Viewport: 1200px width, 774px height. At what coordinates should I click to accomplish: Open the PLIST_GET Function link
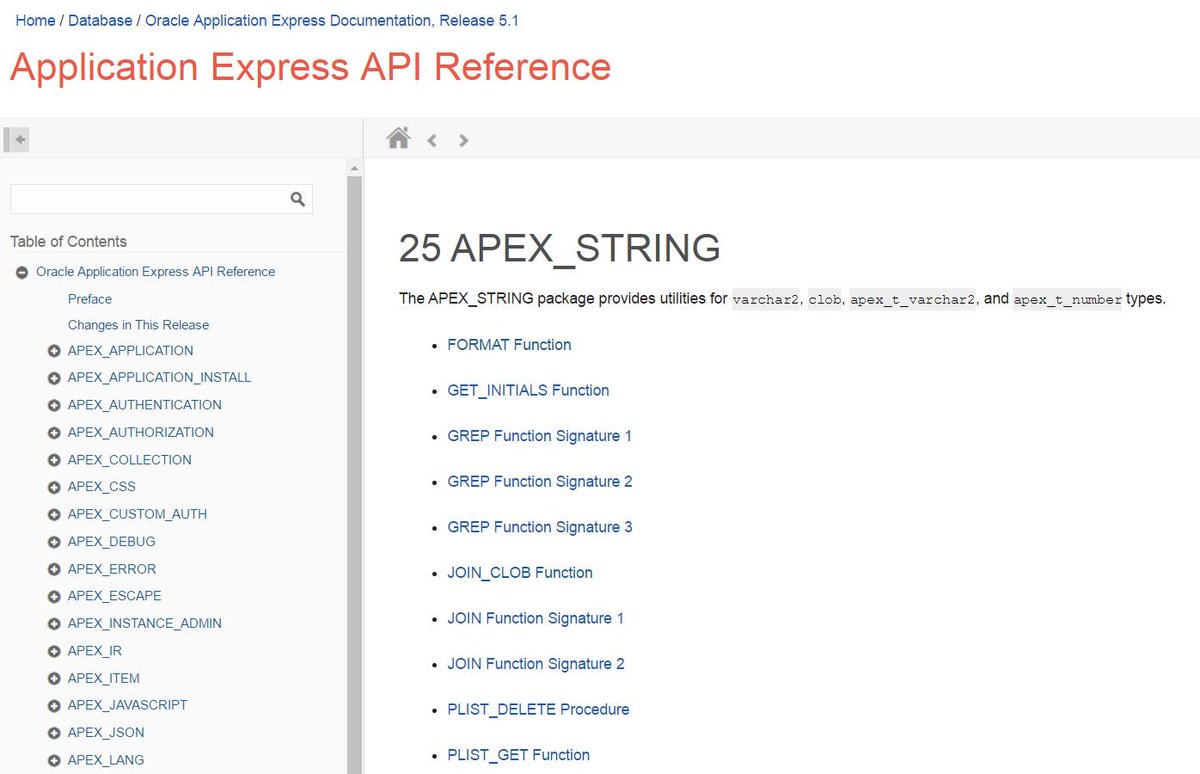pos(519,755)
